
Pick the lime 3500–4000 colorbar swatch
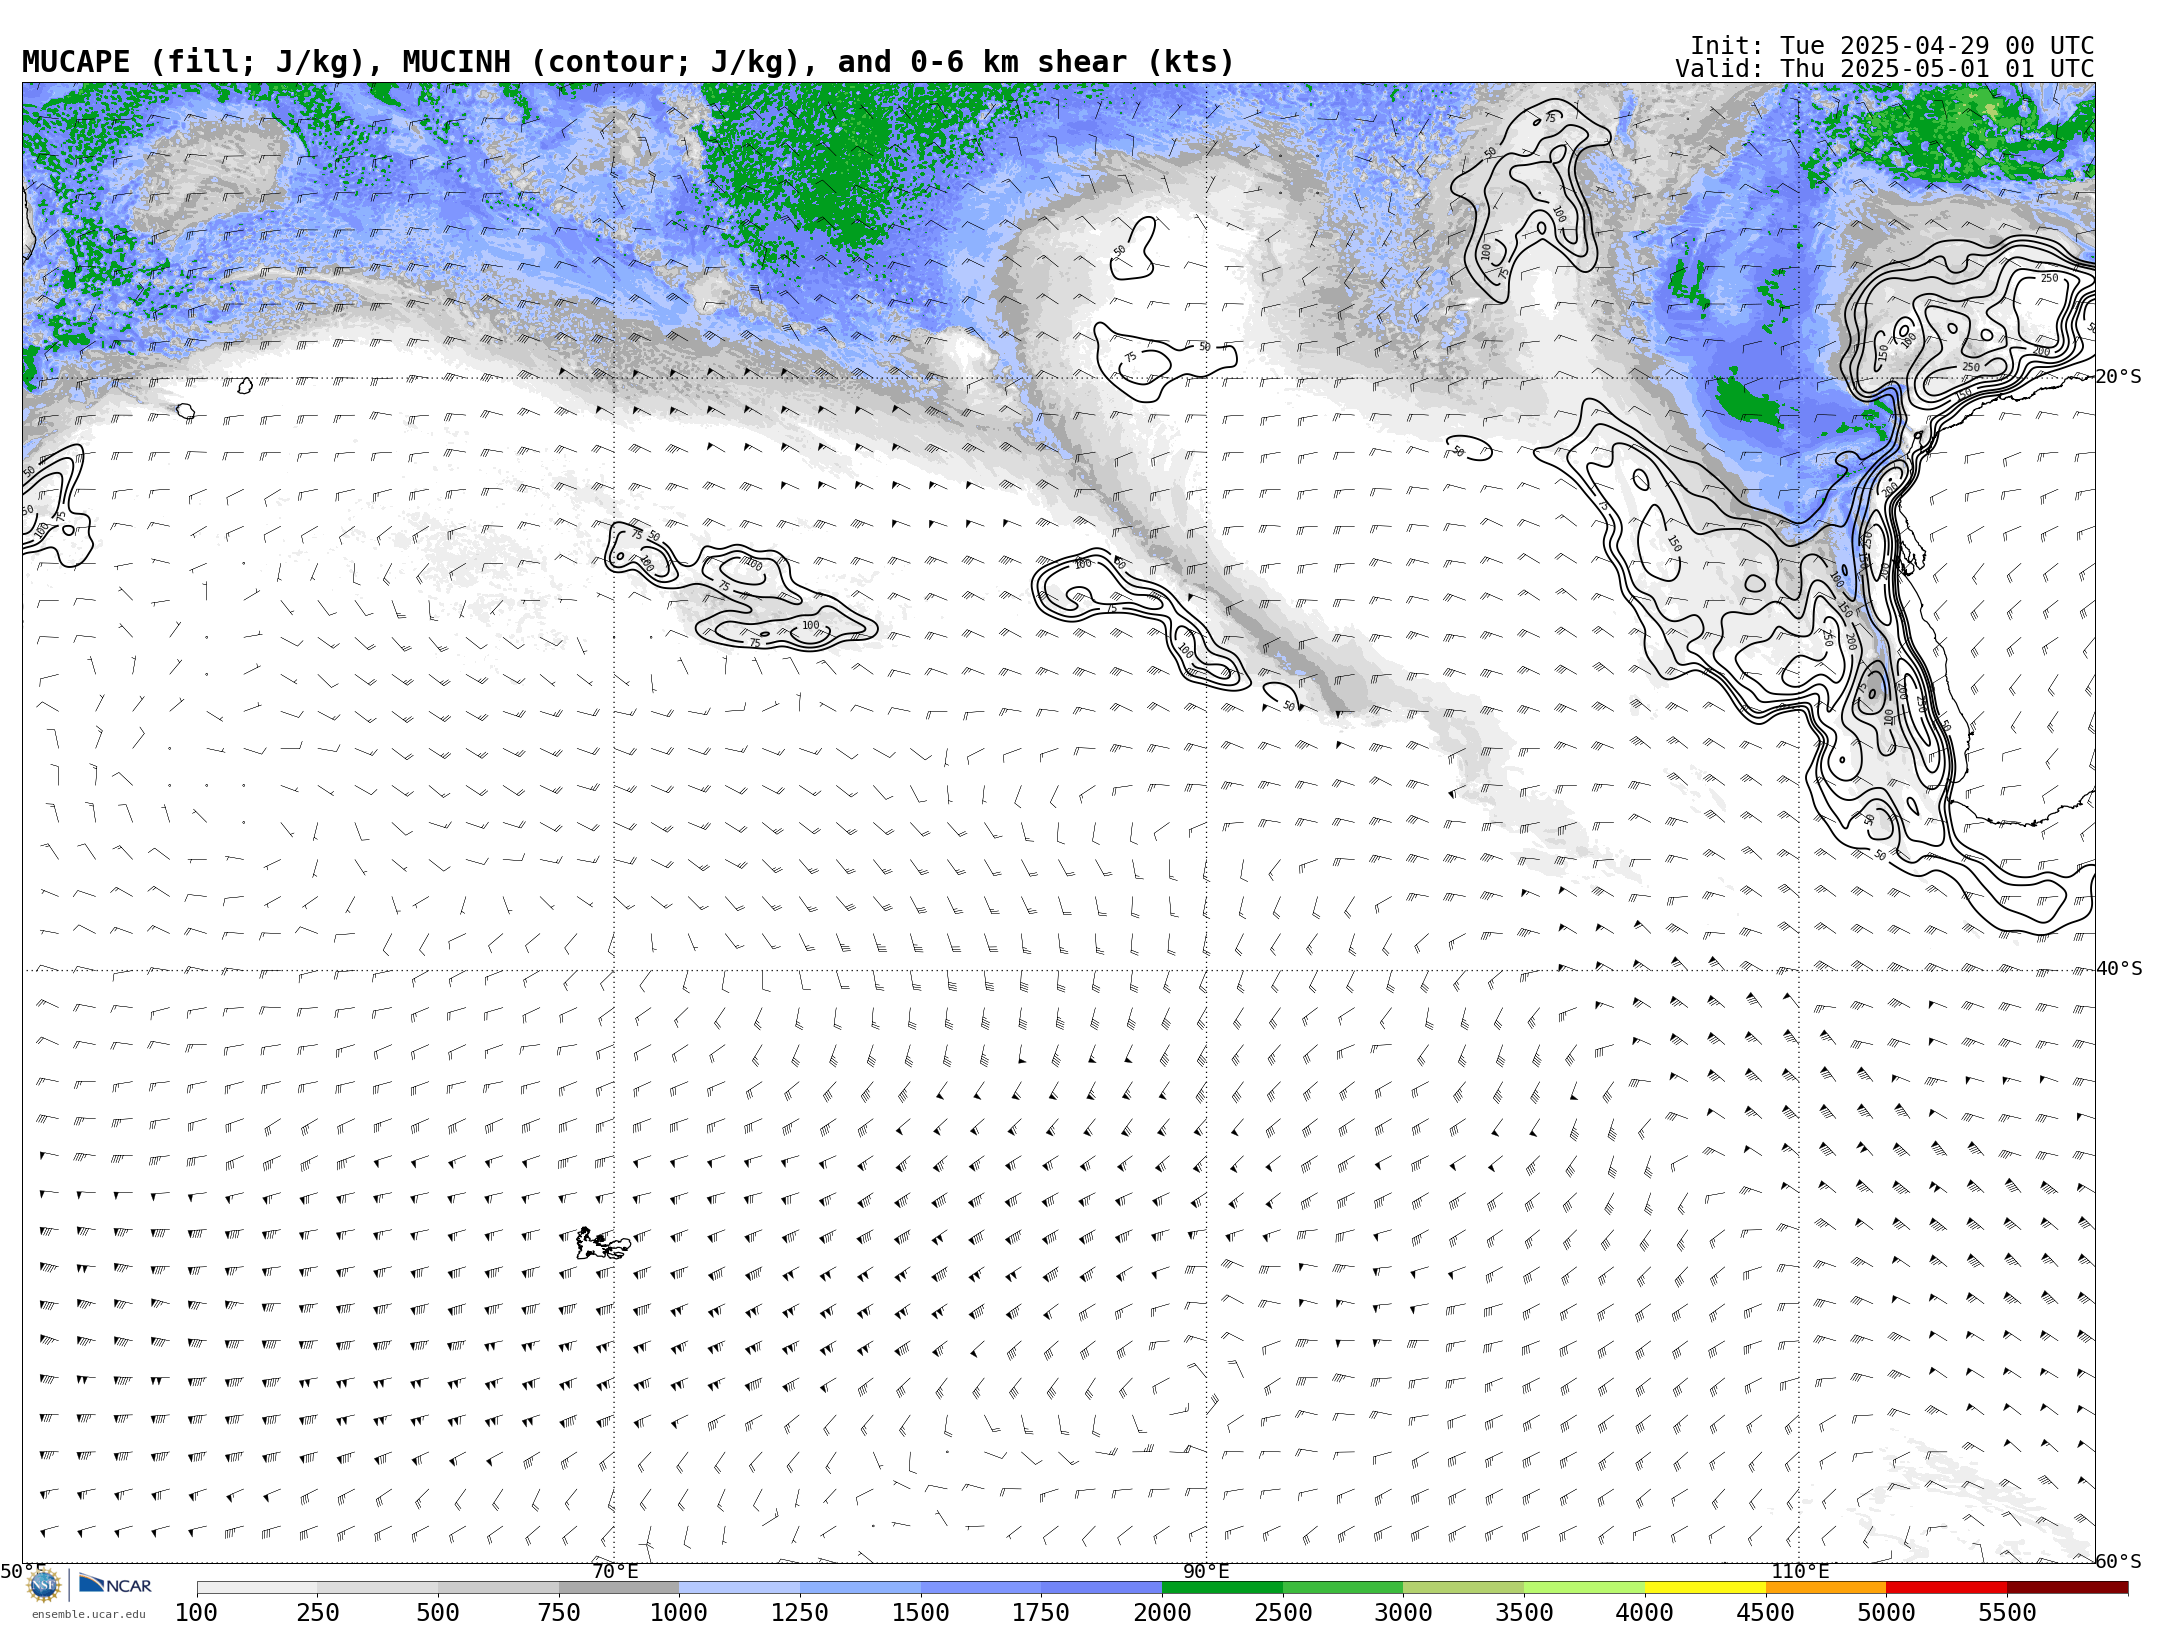(x=1584, y=1588)
